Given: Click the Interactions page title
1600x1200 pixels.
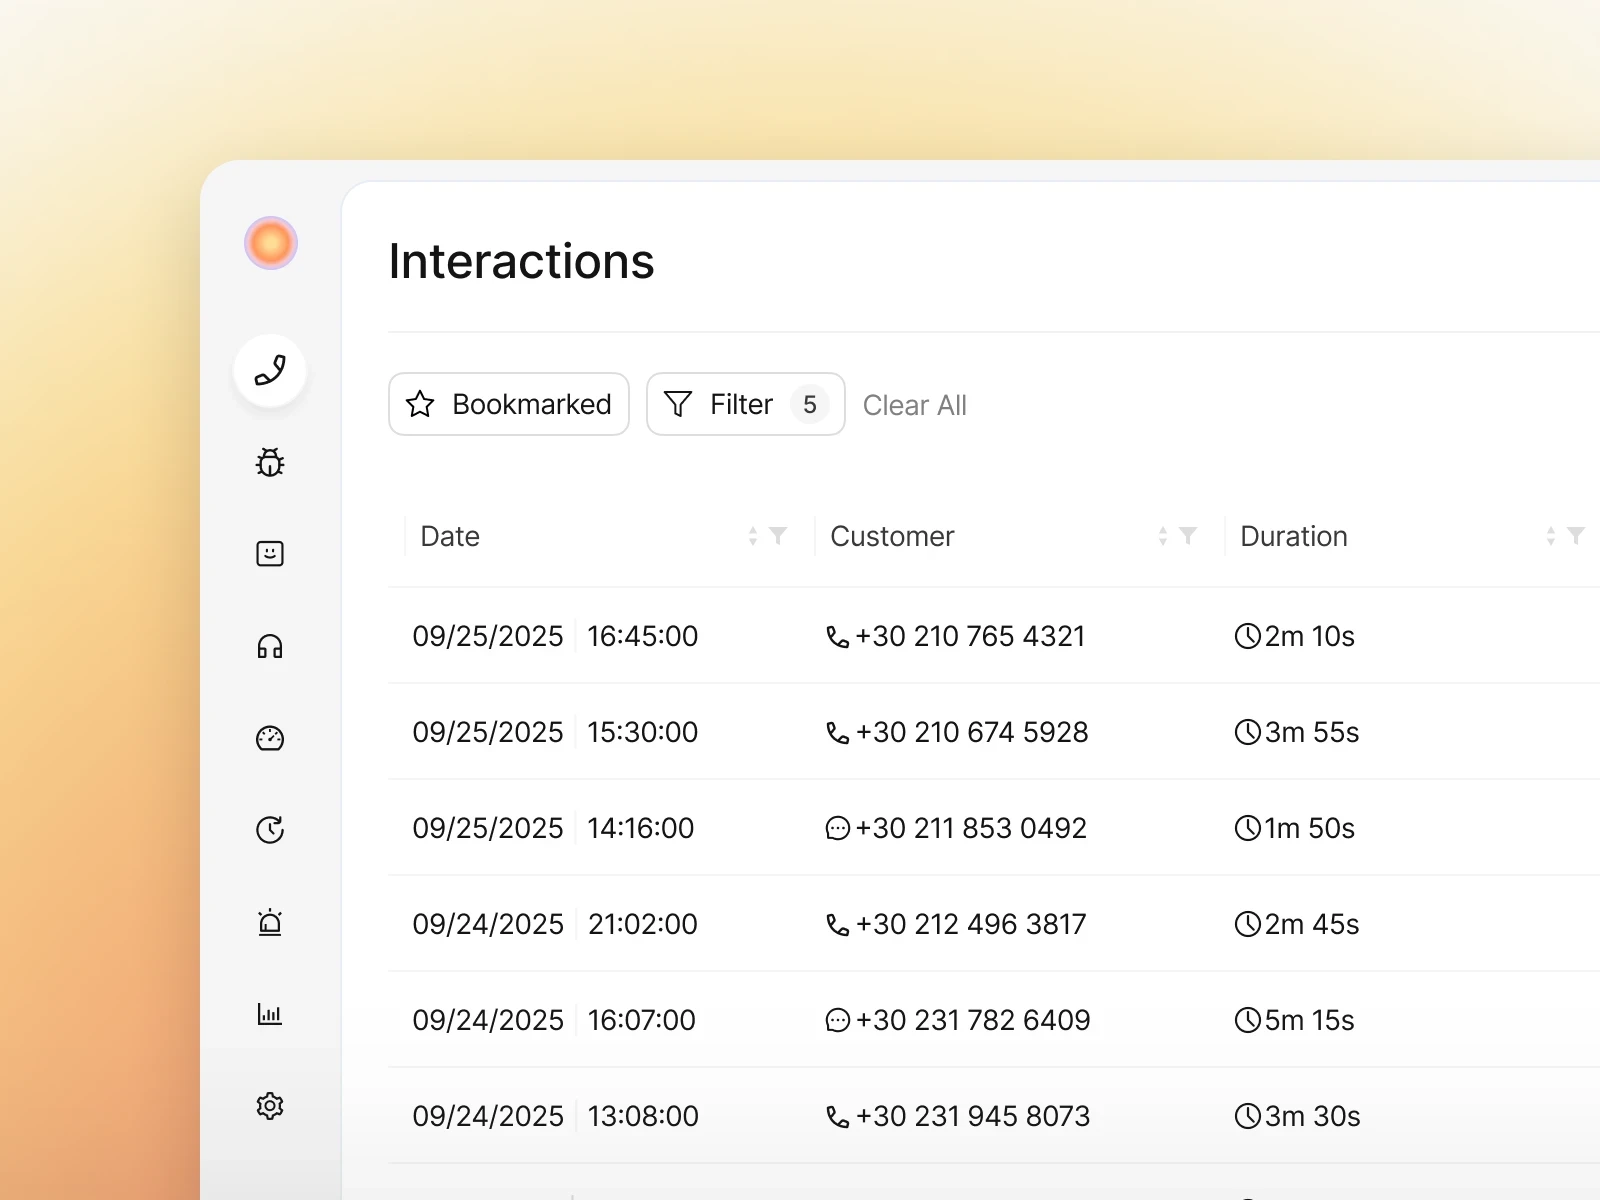Looking at the screenshot, I should coord(521,261).
